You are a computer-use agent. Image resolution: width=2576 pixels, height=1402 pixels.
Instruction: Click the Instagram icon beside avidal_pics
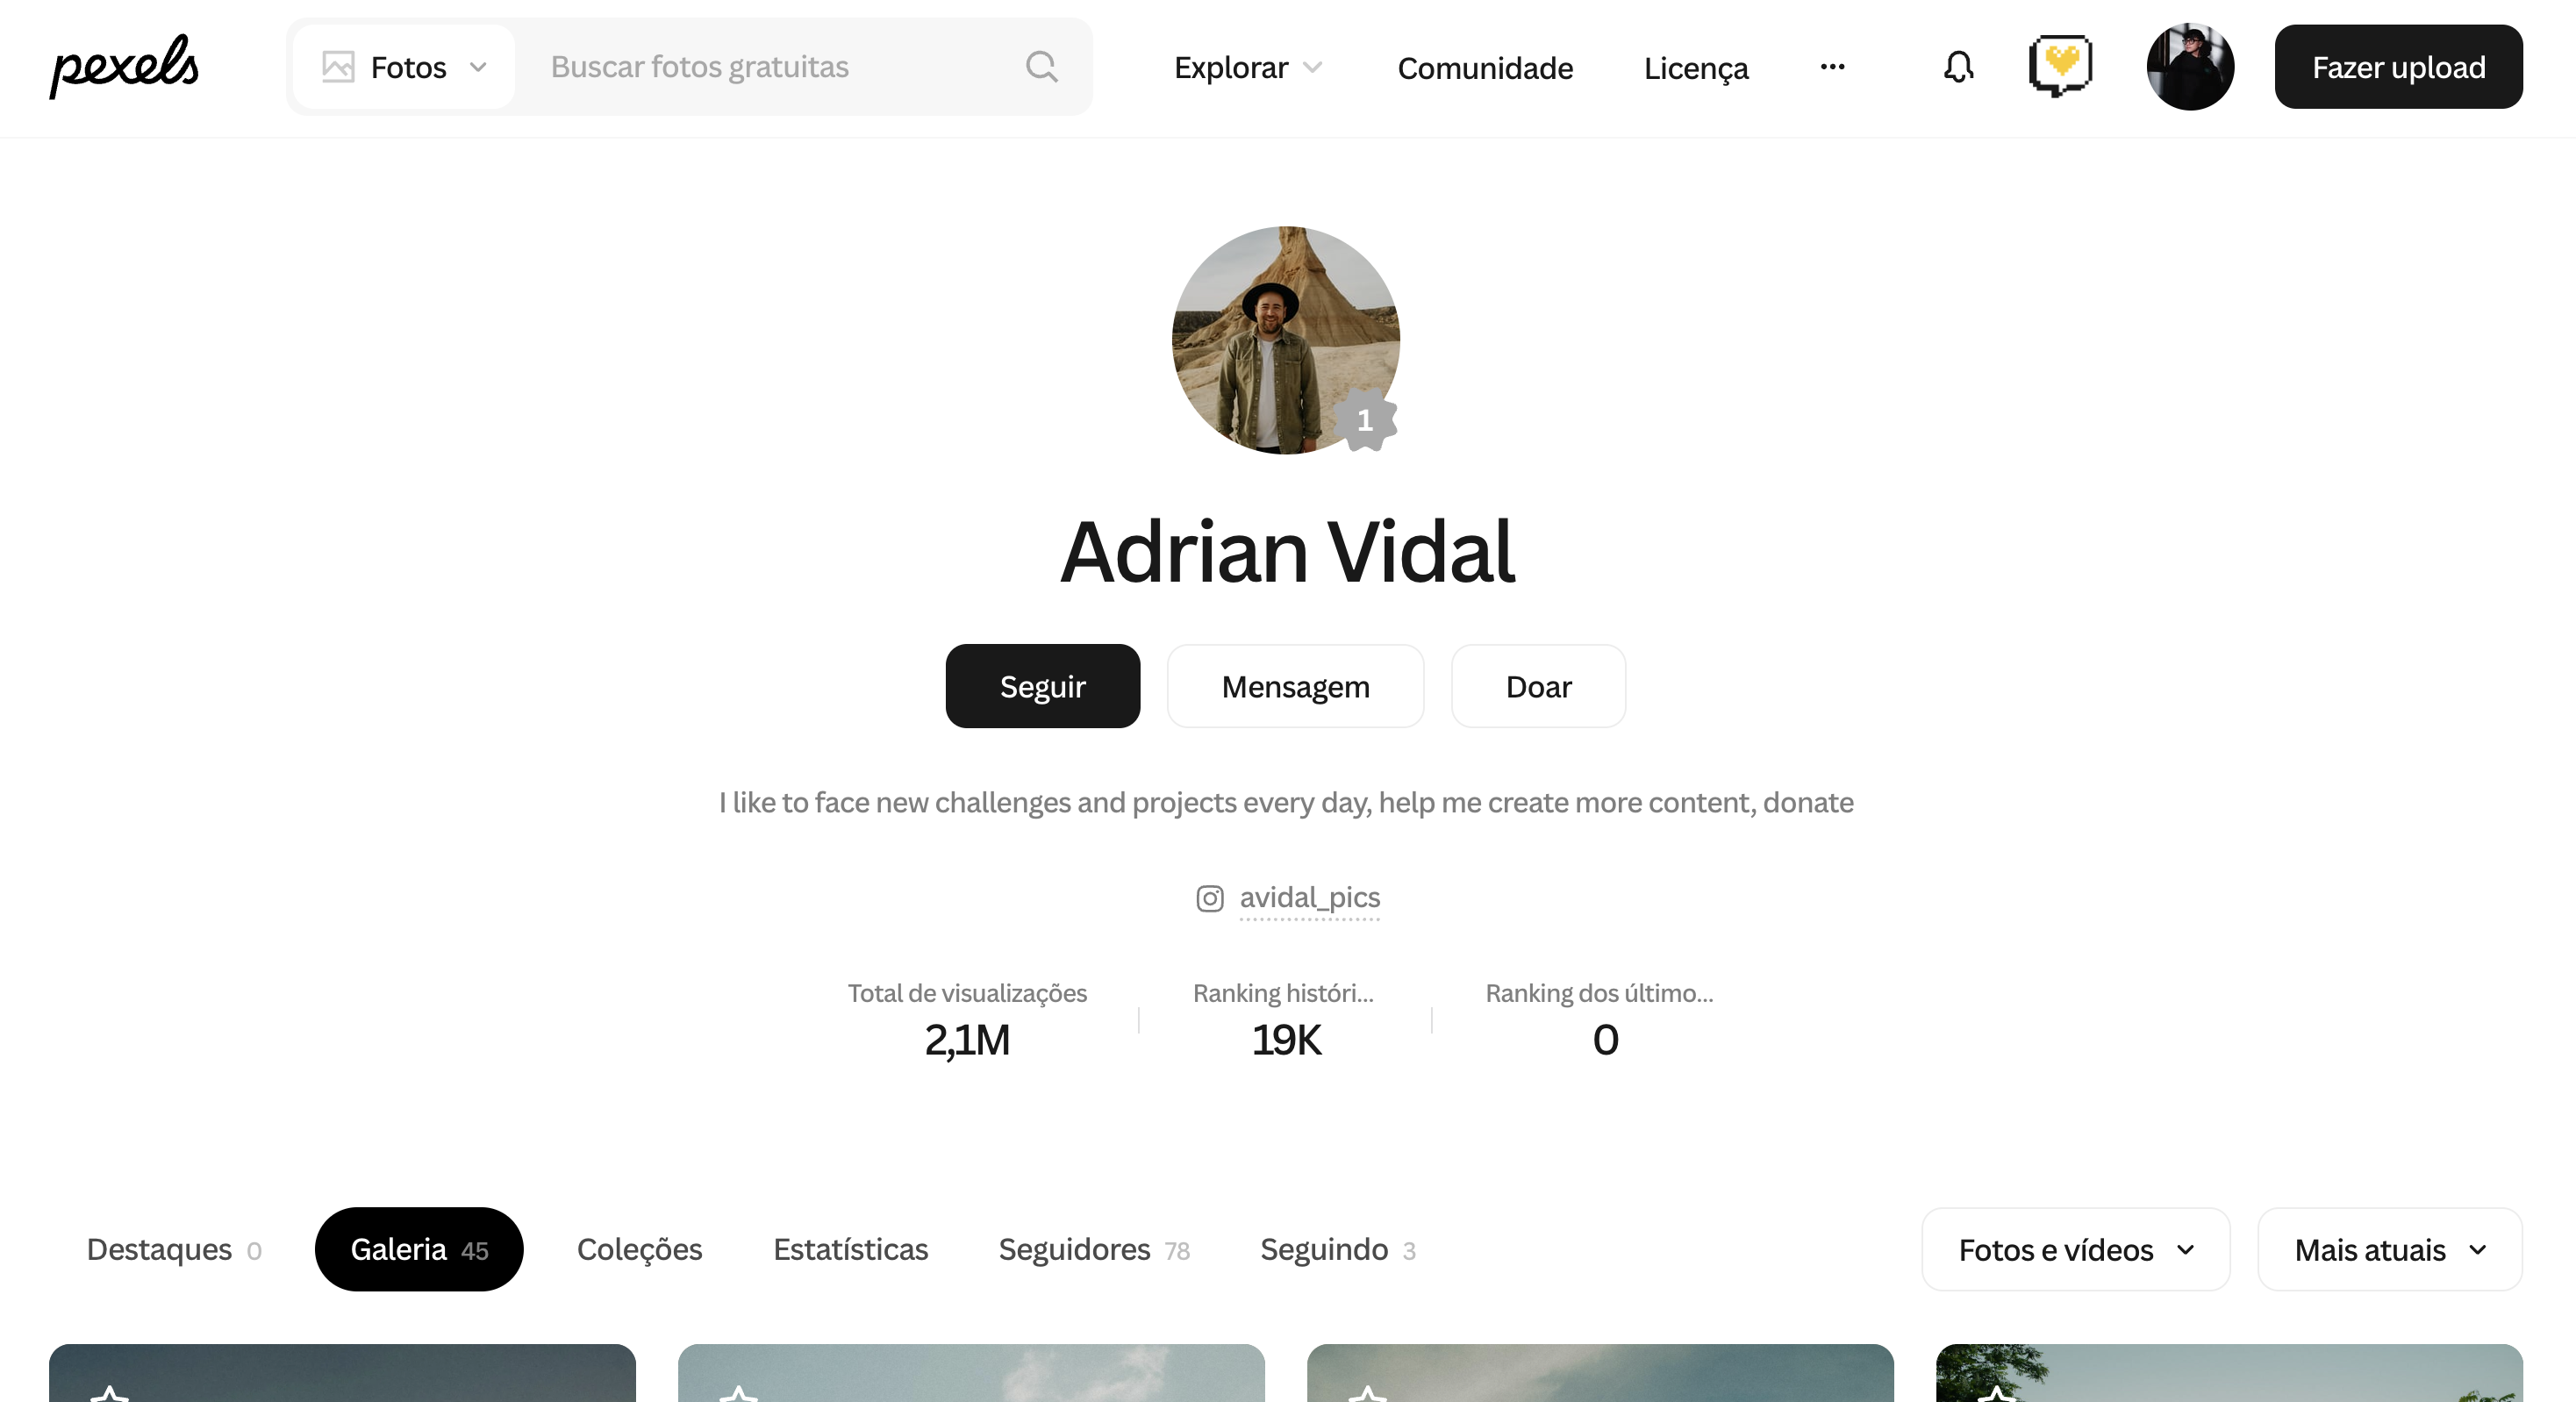point(1209,898)
